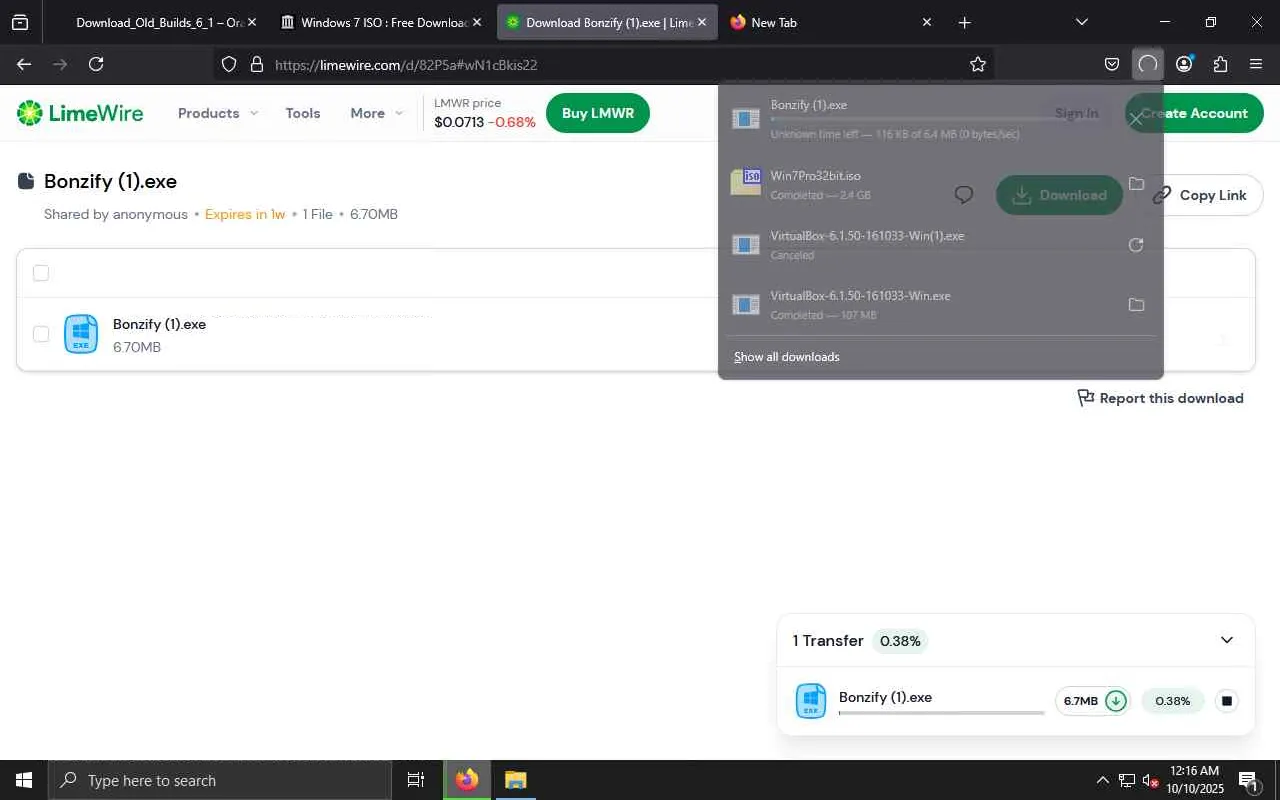1280x800 pixels.
Task: Focus the limewire.com address bar
Action: pyautogui.click(x=603, y=64)
